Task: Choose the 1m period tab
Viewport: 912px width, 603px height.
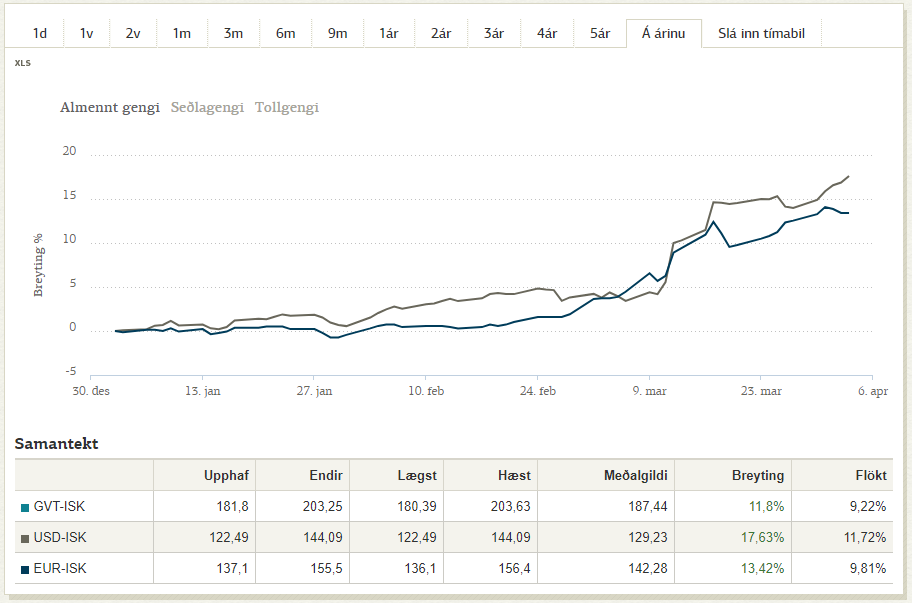Action: (x=181, y=33)
